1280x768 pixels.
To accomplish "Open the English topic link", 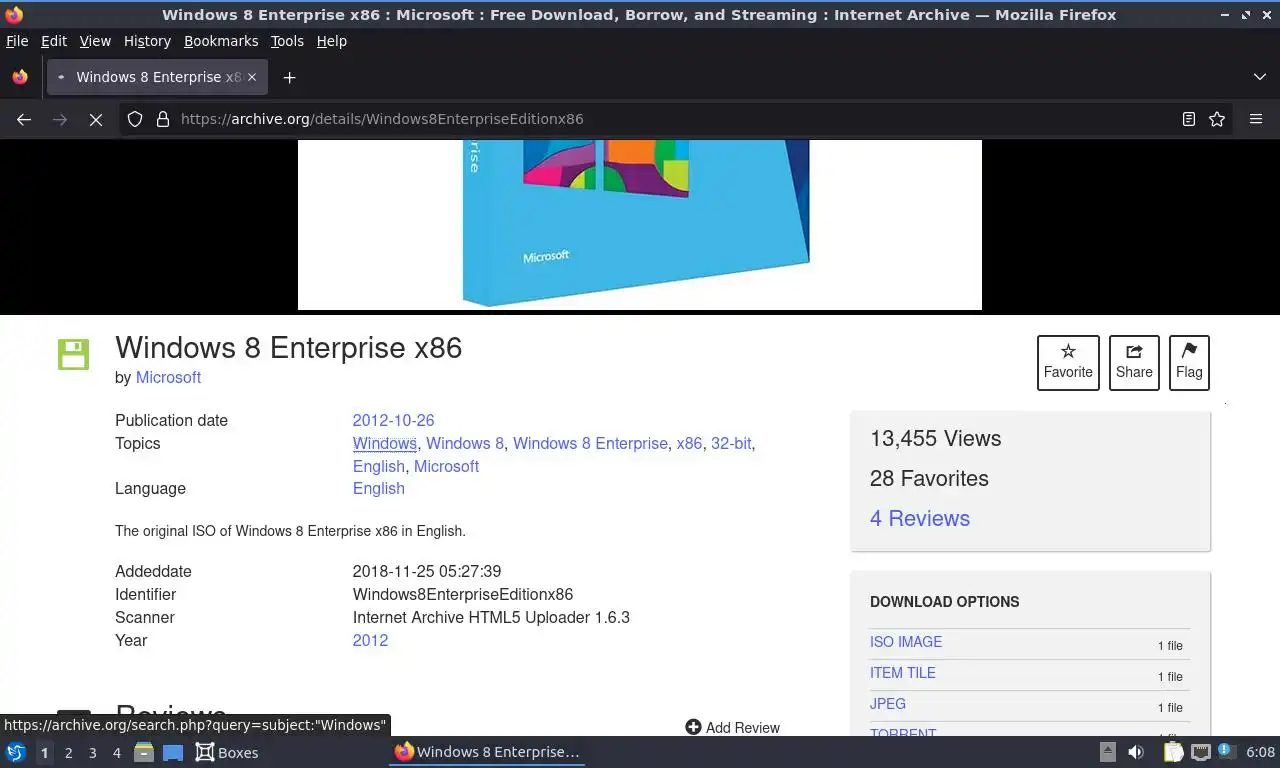I will pyautogui.click(x=379, y=466).
